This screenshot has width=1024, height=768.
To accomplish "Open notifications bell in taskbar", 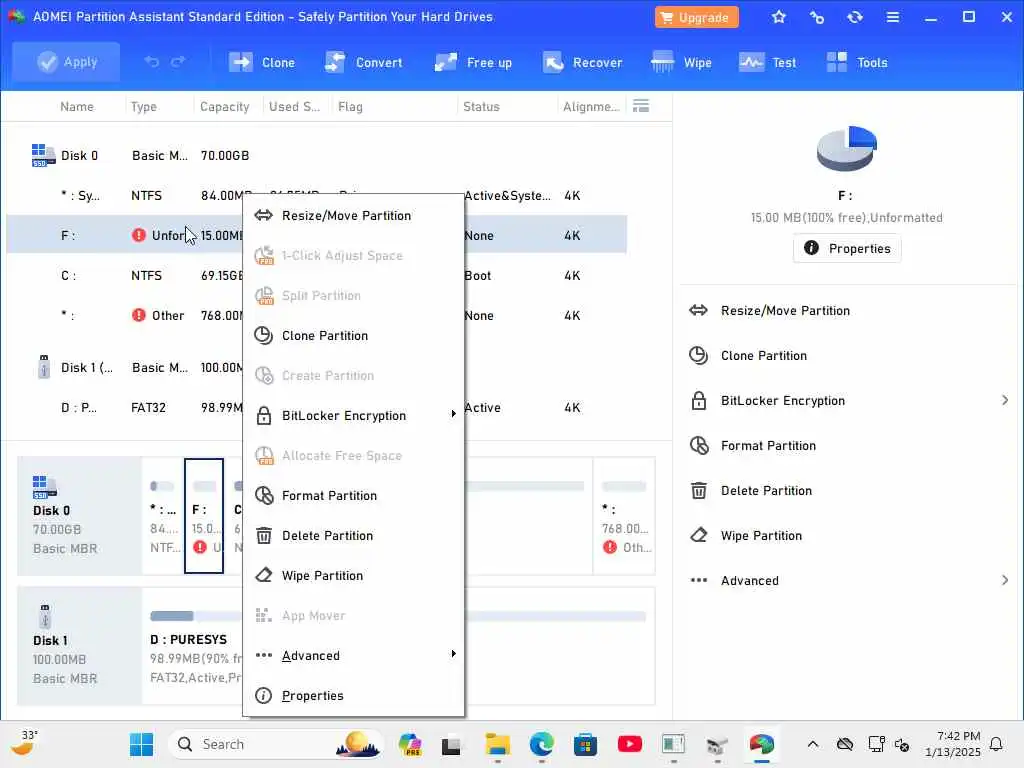I will pyautogui.click(x=997, y=744).
